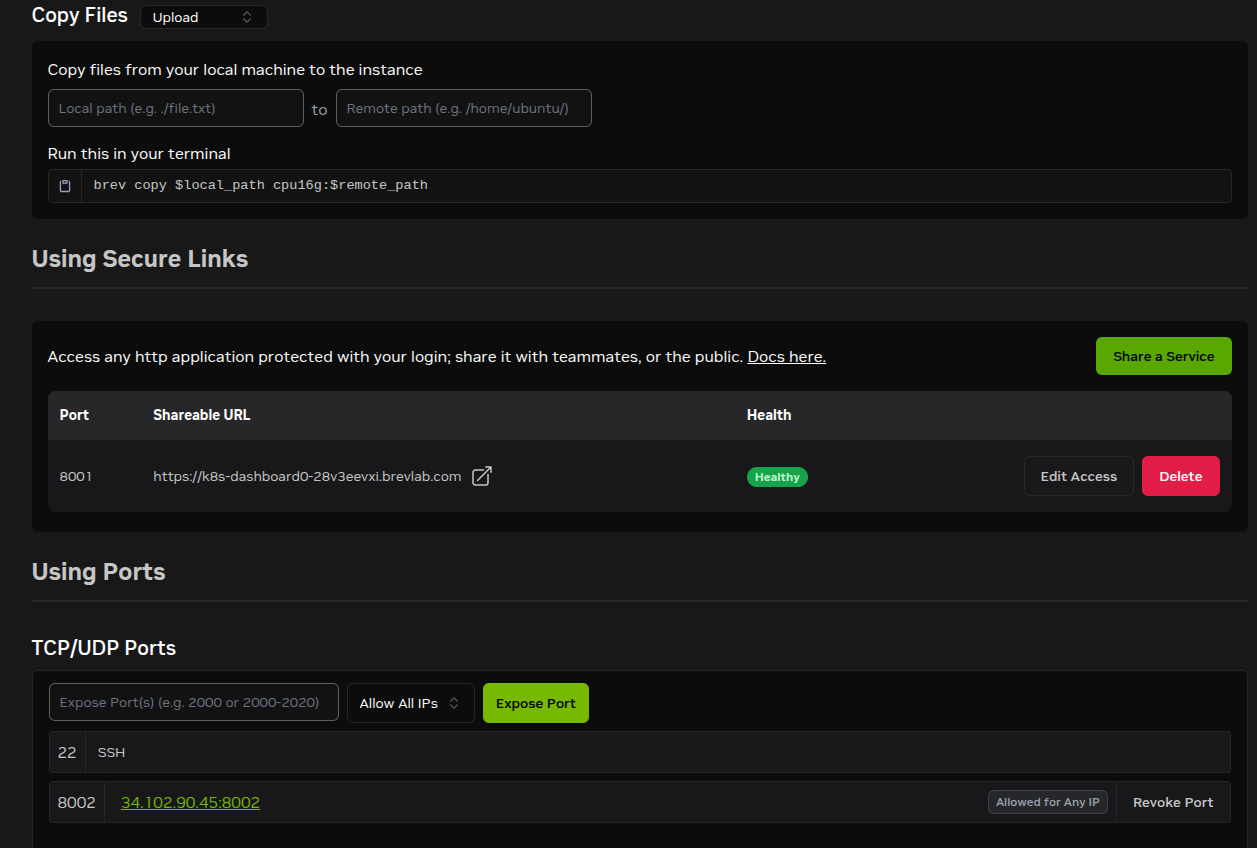This screenshot has width=1257, height=848.
Task: Open the Upload mode dropdown
Action: coord(204,17)
